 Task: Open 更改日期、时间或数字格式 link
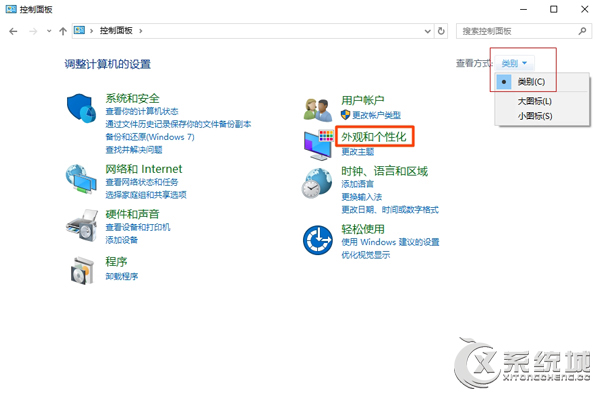pyautogui.click(x=390, y=209)
